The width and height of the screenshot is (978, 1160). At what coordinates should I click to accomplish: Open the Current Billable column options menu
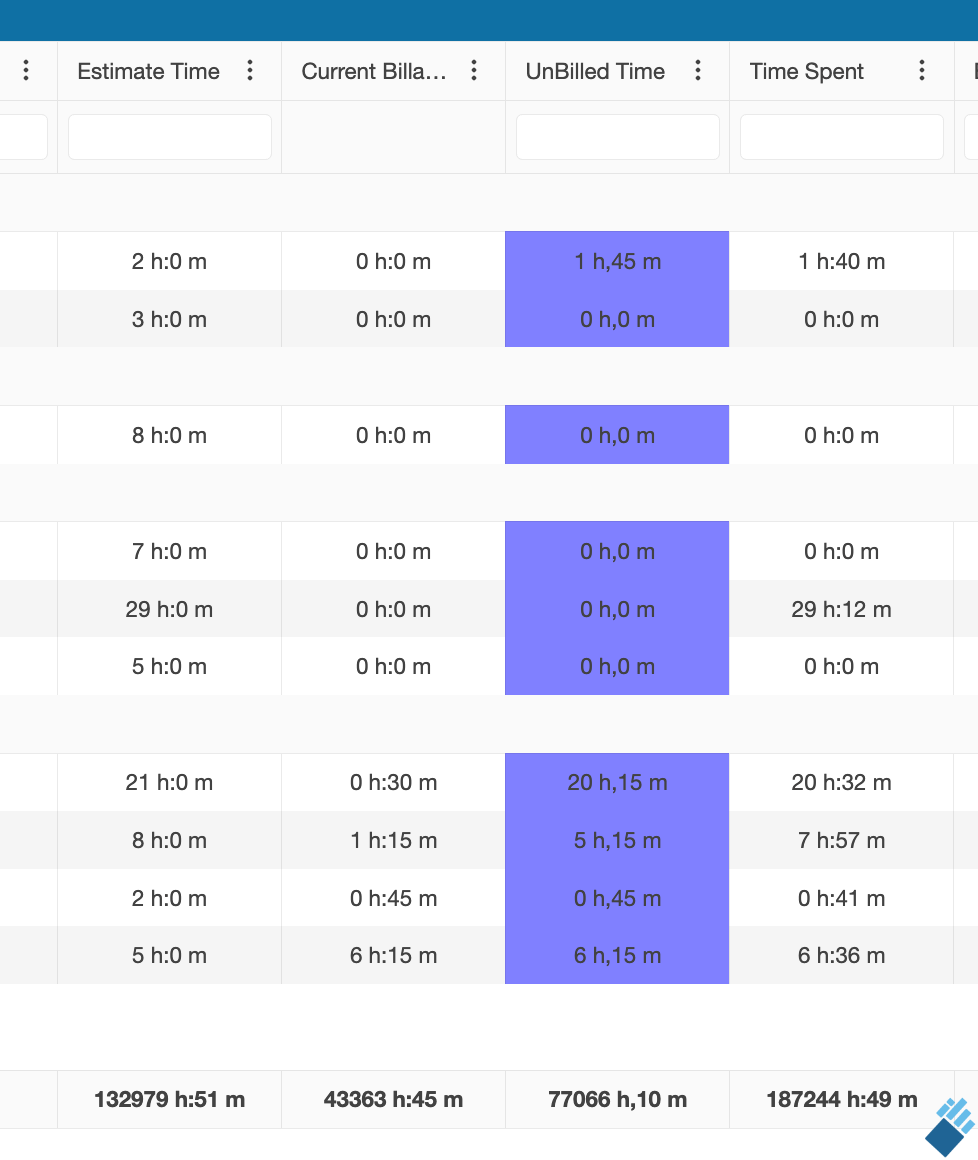click(x=474, y=70)
